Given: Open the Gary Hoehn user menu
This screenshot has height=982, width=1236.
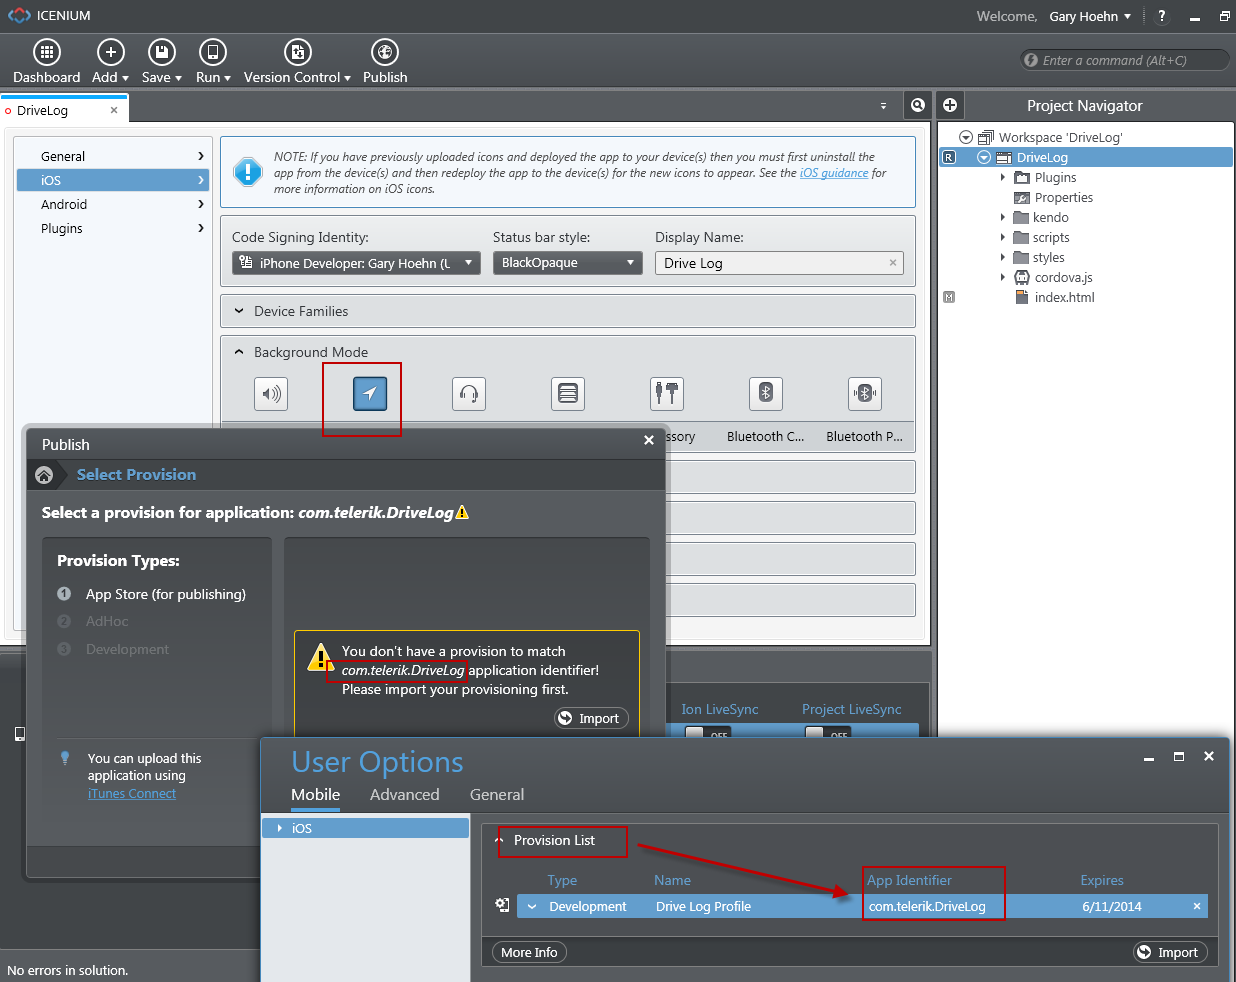Looking at the screenshot, I should [x=1090, y=16].
